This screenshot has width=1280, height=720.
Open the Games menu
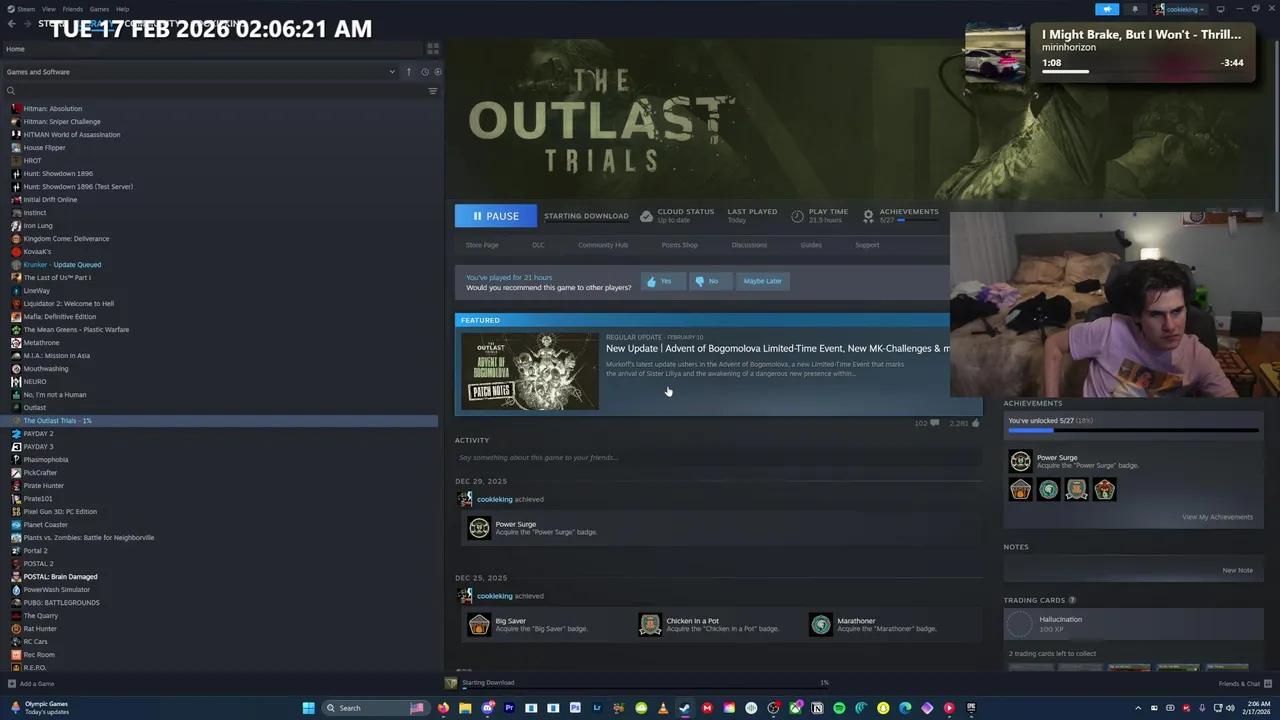click(x=99, y=9)
